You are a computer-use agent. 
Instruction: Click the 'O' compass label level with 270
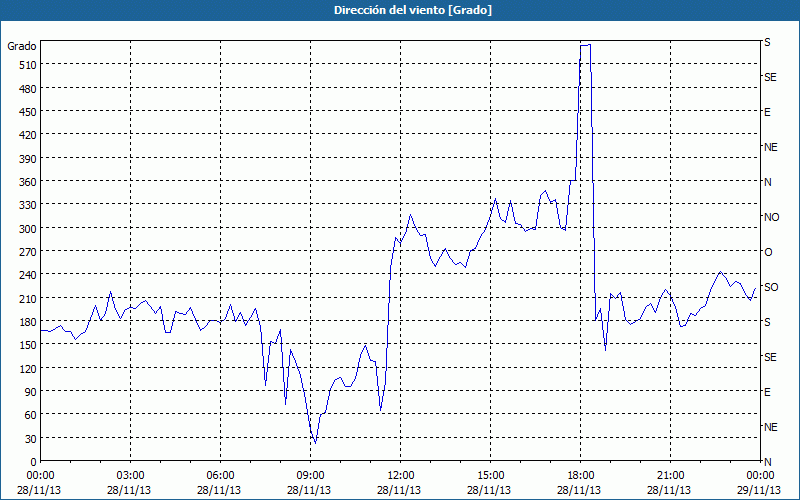[x=768, y=252]
